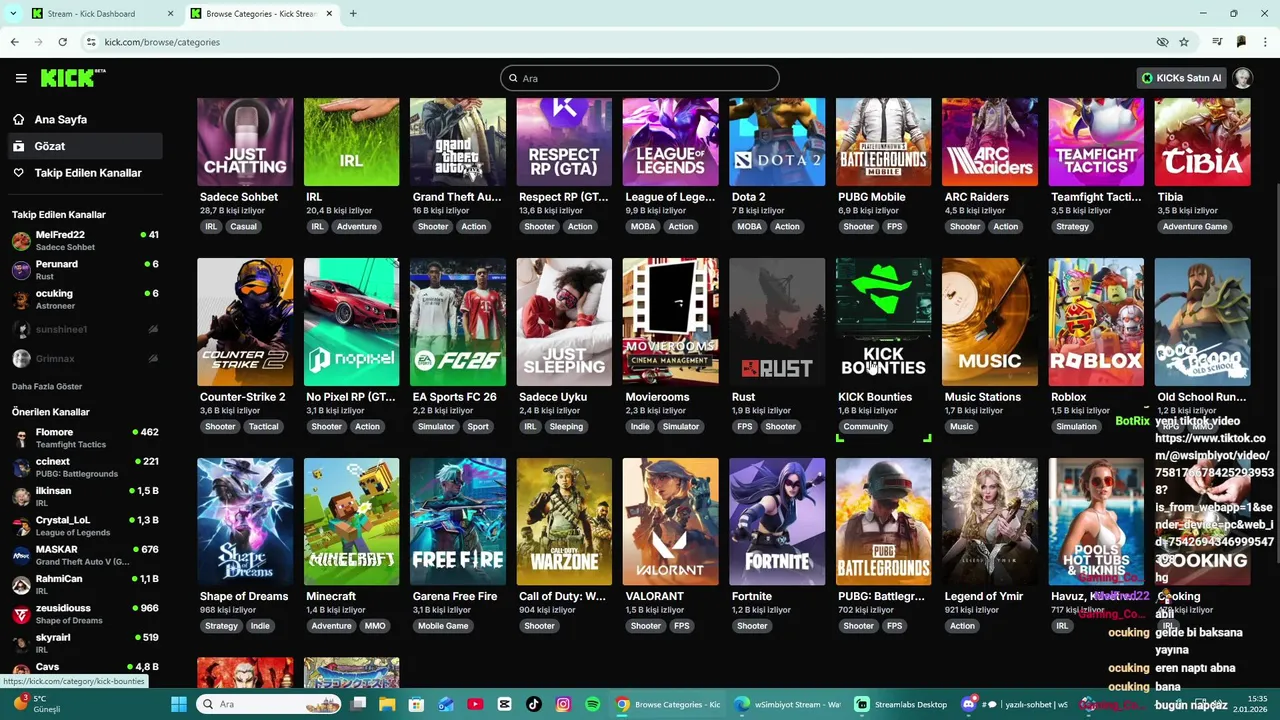The height and width of the screenshot is (720, 1280).
Task: Open Takip Edilen Kanallar in sidebar
Action: 85,173
